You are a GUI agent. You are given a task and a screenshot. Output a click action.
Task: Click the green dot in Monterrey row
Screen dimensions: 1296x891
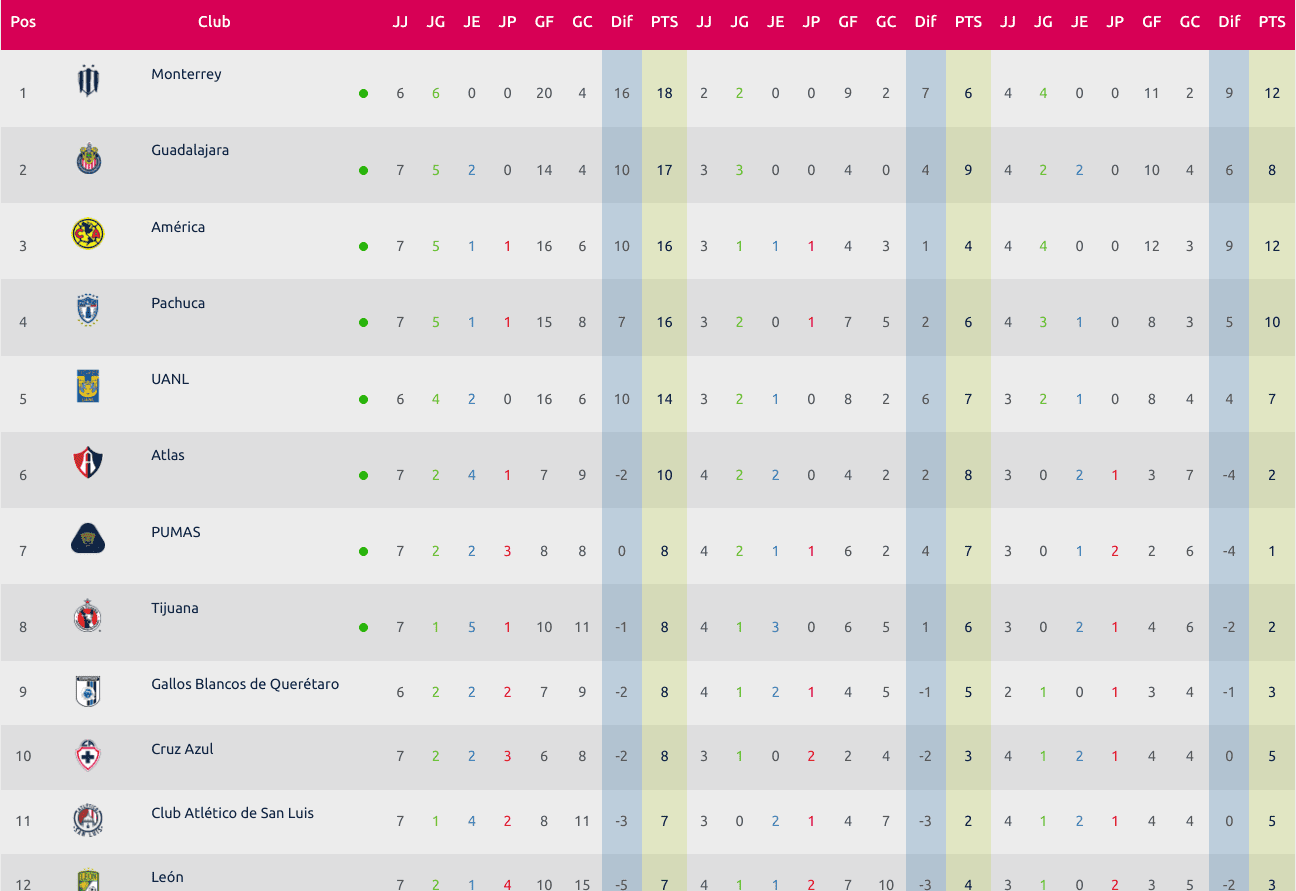pyautogui.click(x=363, y=94)
